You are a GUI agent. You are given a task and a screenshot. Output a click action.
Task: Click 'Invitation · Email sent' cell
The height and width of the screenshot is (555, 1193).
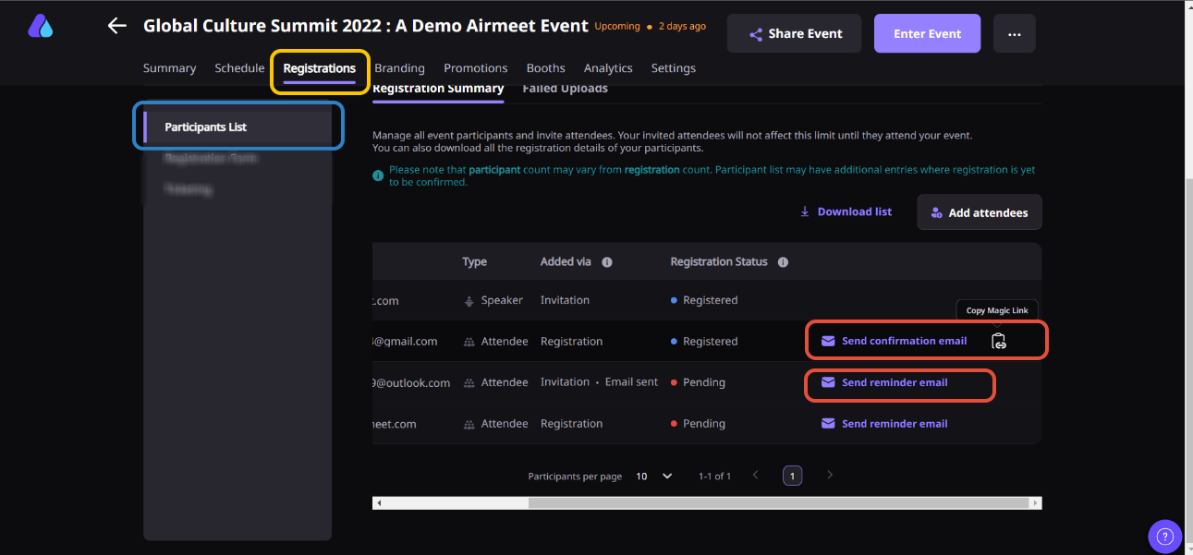599,382
